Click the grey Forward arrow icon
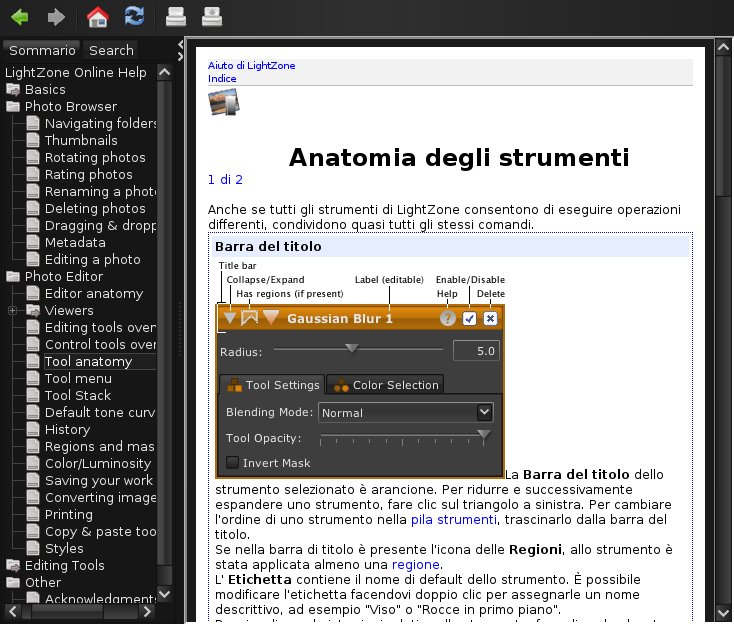 tap(56, 17)
